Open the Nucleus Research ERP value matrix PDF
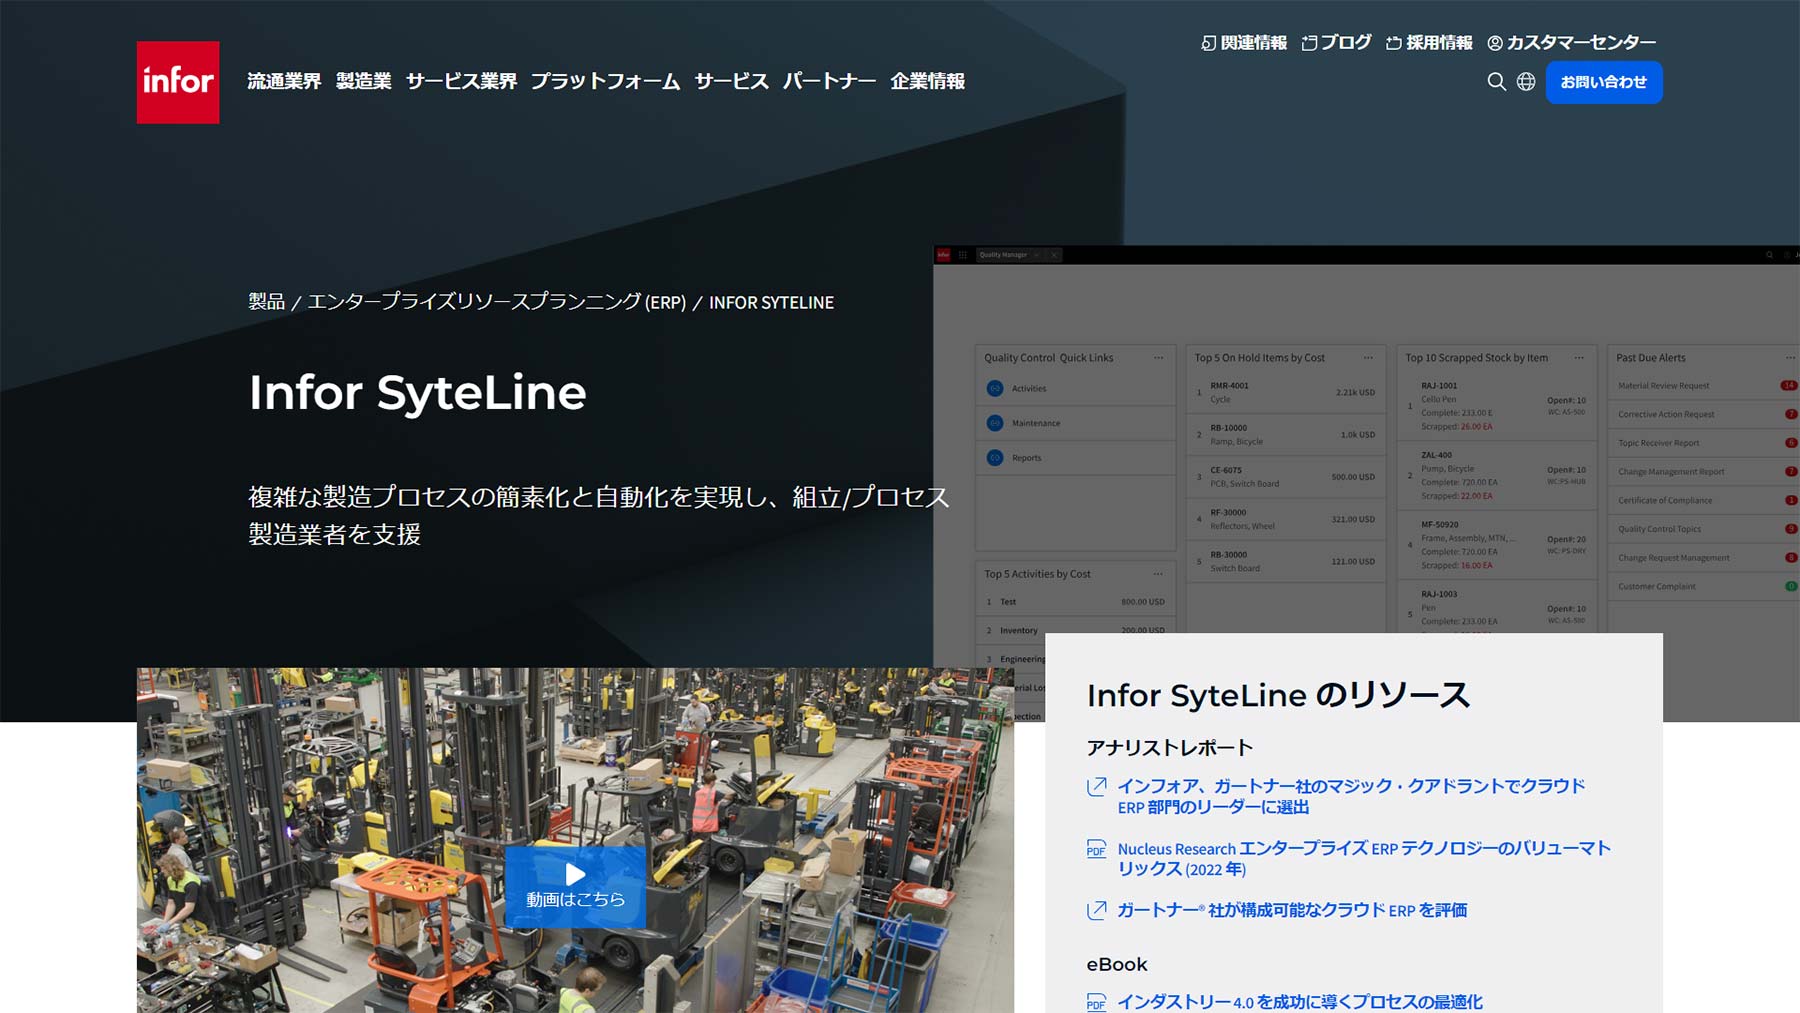The width and height of the screenshot is (1800, 1013). (x=1364, y=858)
